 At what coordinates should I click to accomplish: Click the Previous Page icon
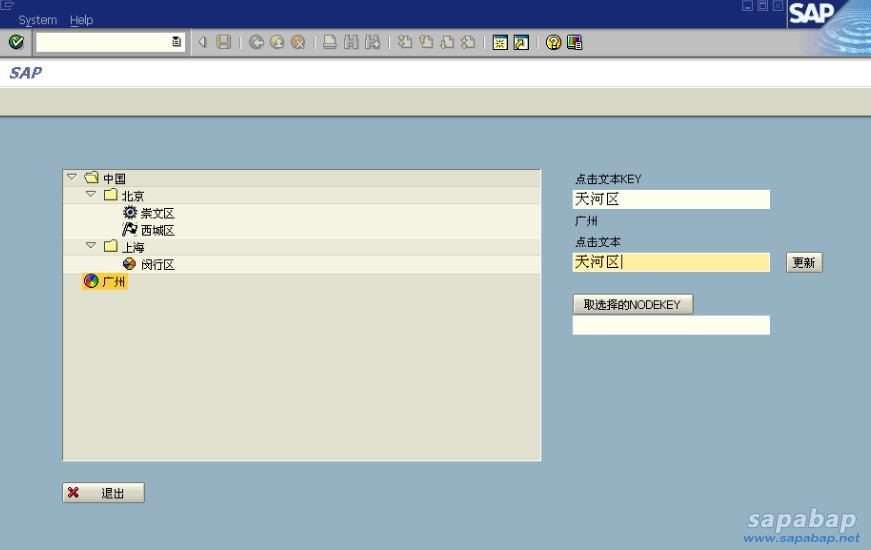click(x=426, y=42)
